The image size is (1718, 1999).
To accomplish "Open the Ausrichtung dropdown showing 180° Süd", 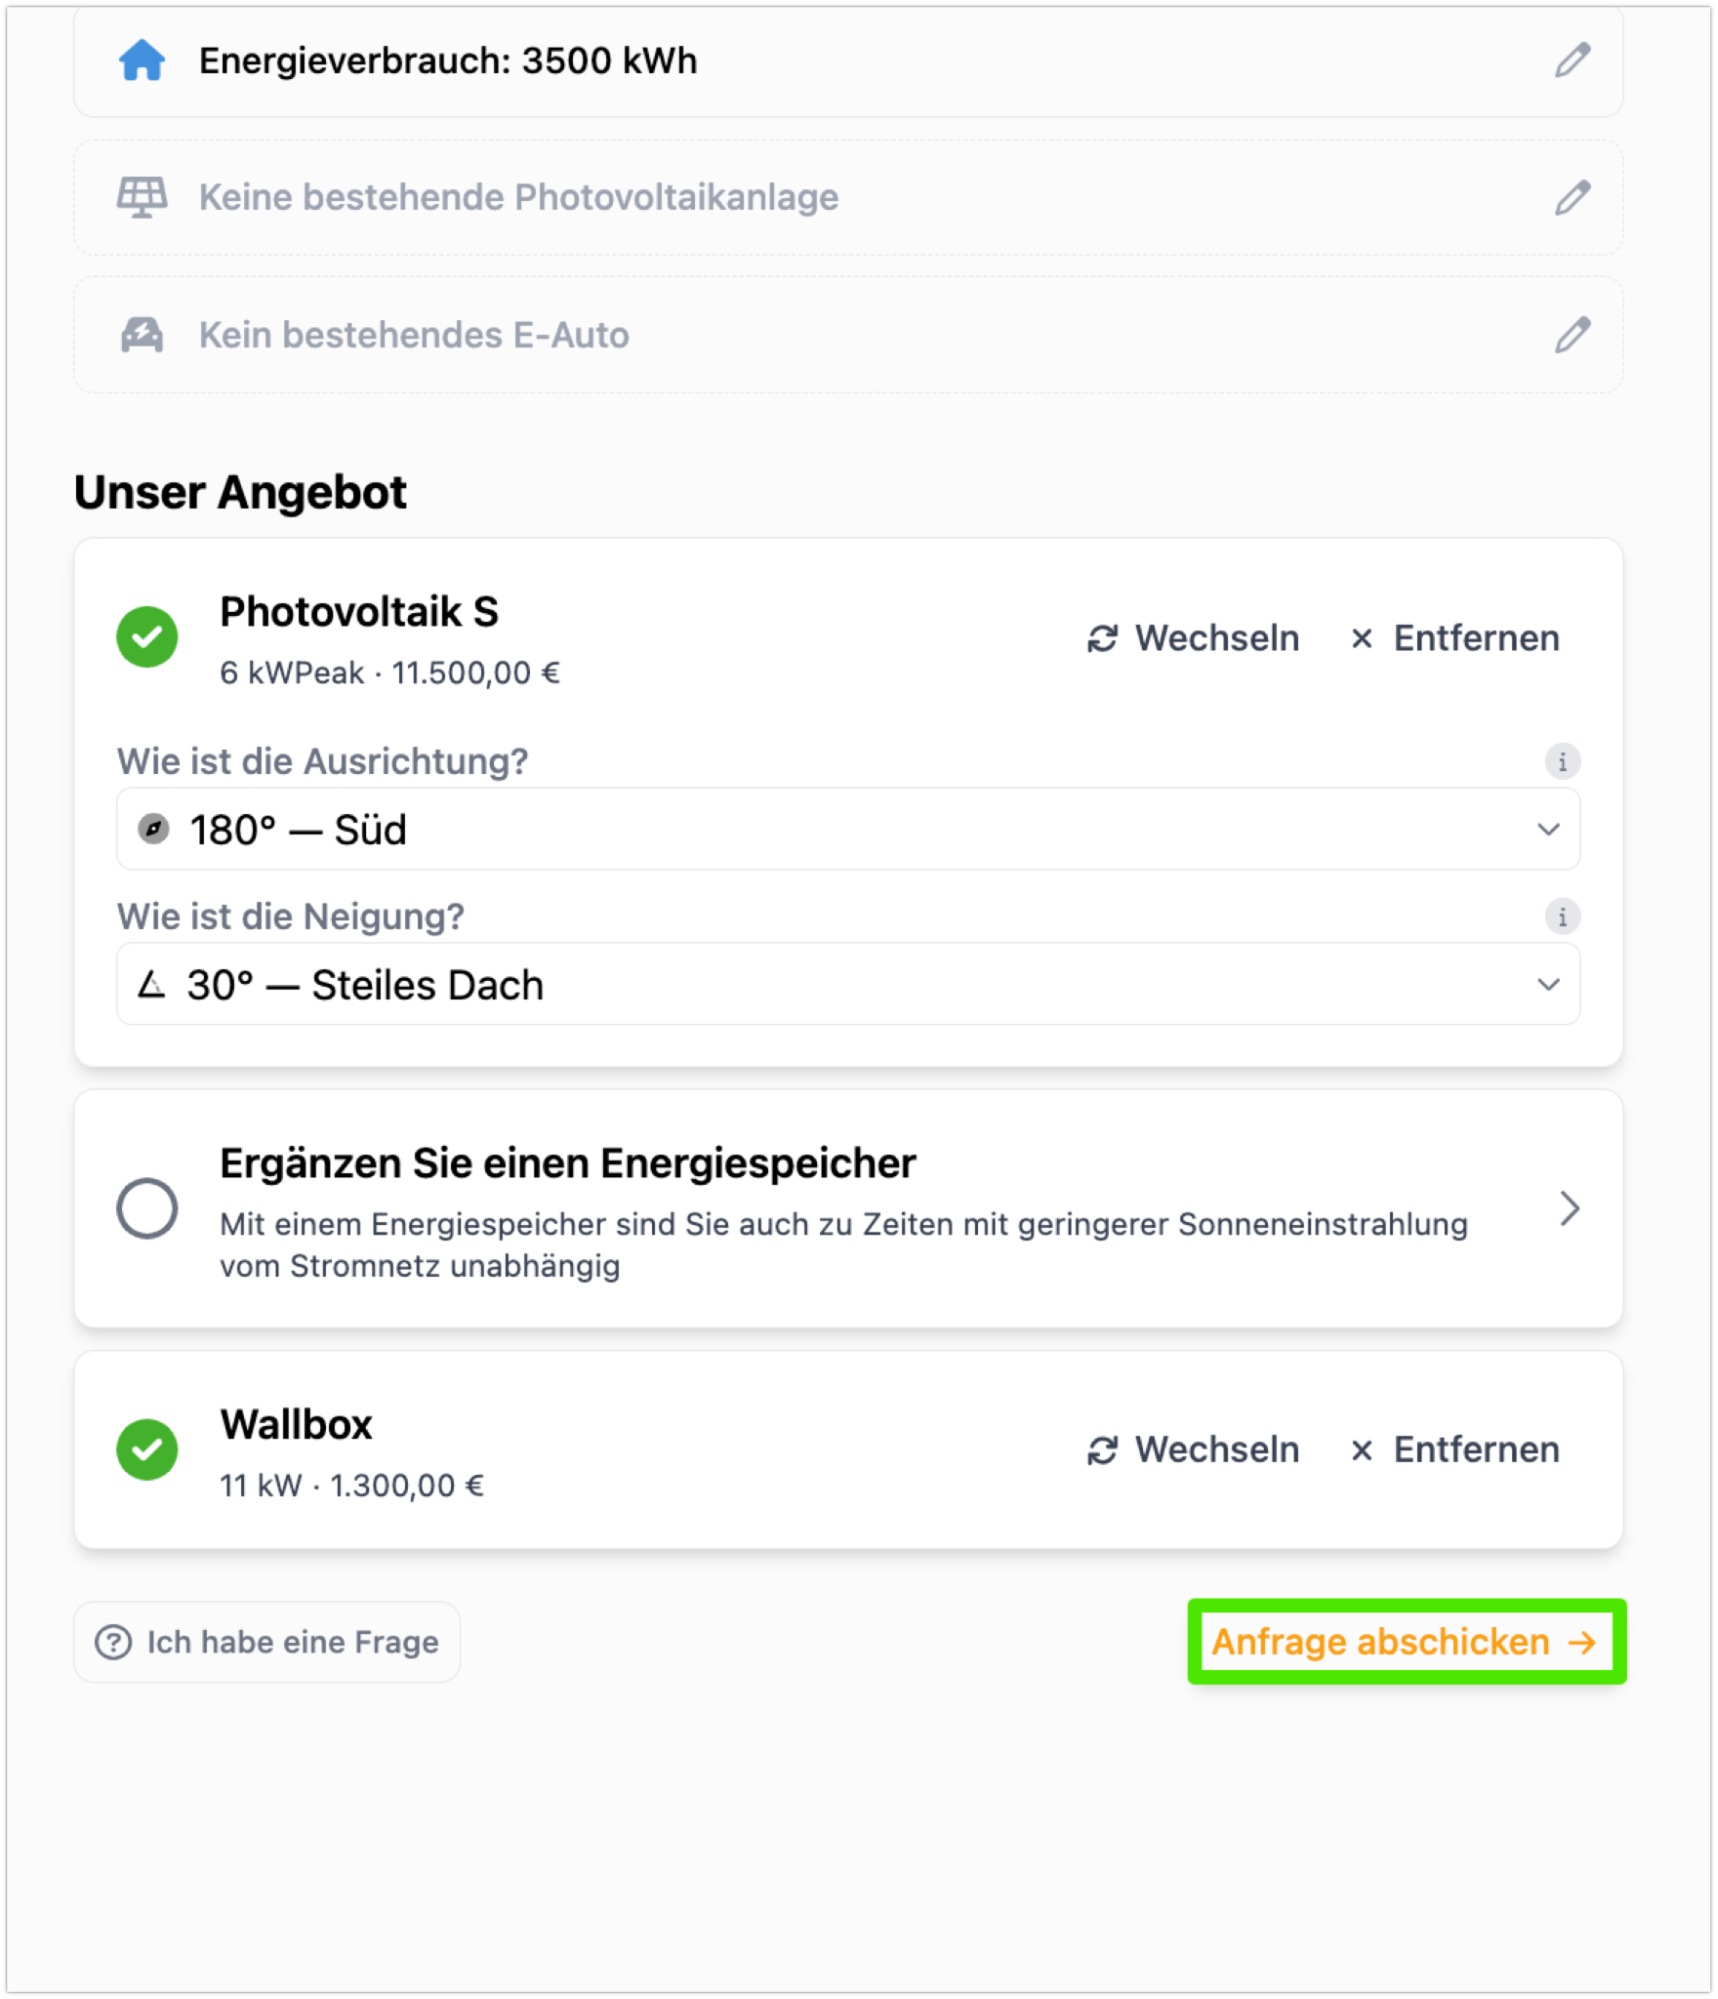I will click(848, 830).
